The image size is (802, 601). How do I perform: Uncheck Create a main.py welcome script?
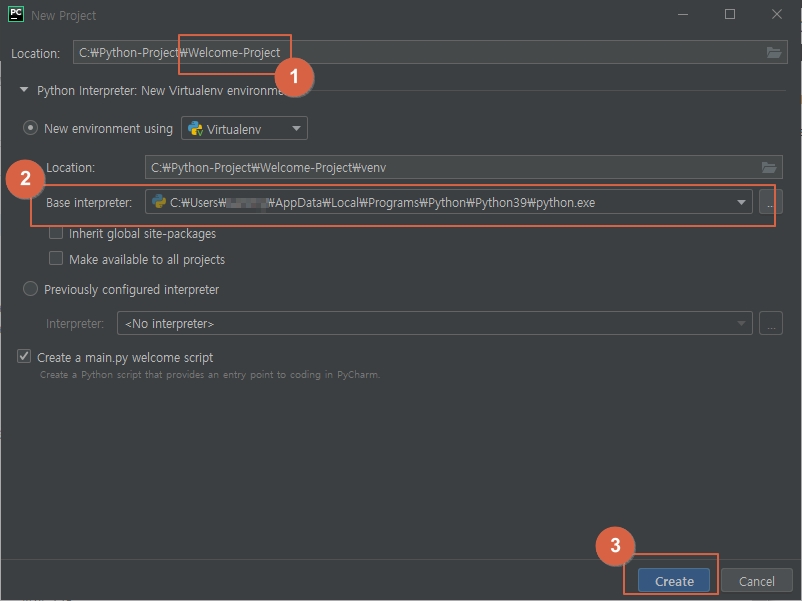coord(24,356)
